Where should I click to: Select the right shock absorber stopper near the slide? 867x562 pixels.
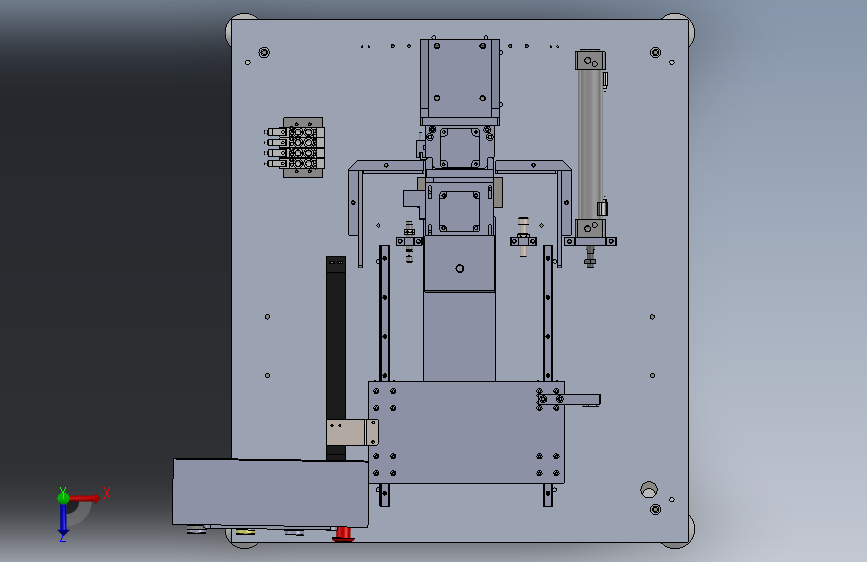pos(523,237)
